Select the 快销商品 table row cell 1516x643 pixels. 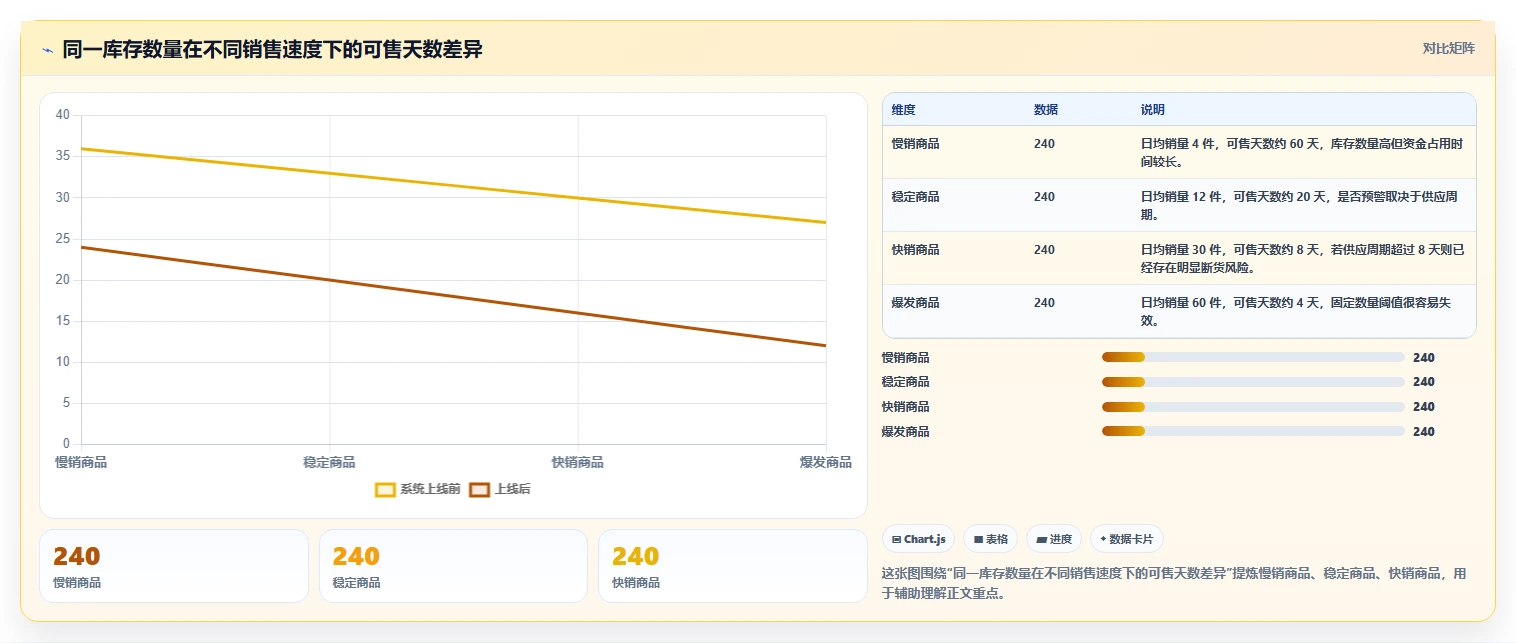915,250
